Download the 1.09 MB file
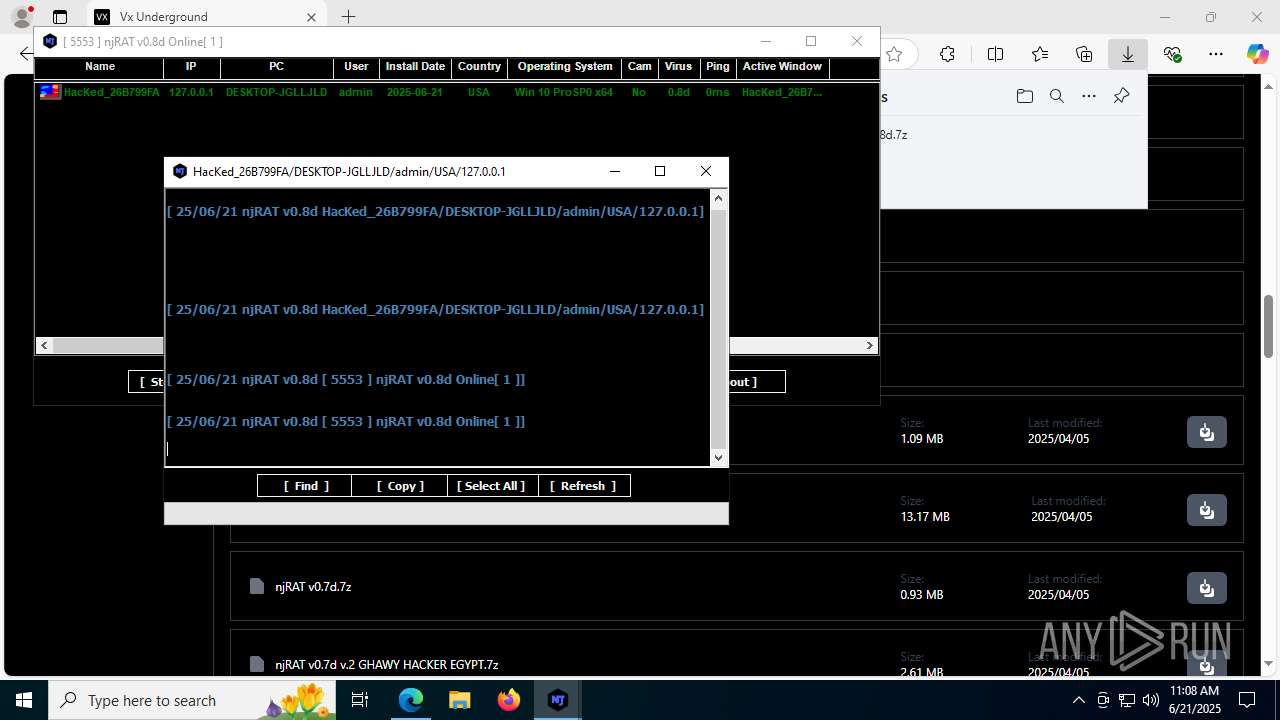This screenshot has height=720, width=1280. click(1207, 432)
